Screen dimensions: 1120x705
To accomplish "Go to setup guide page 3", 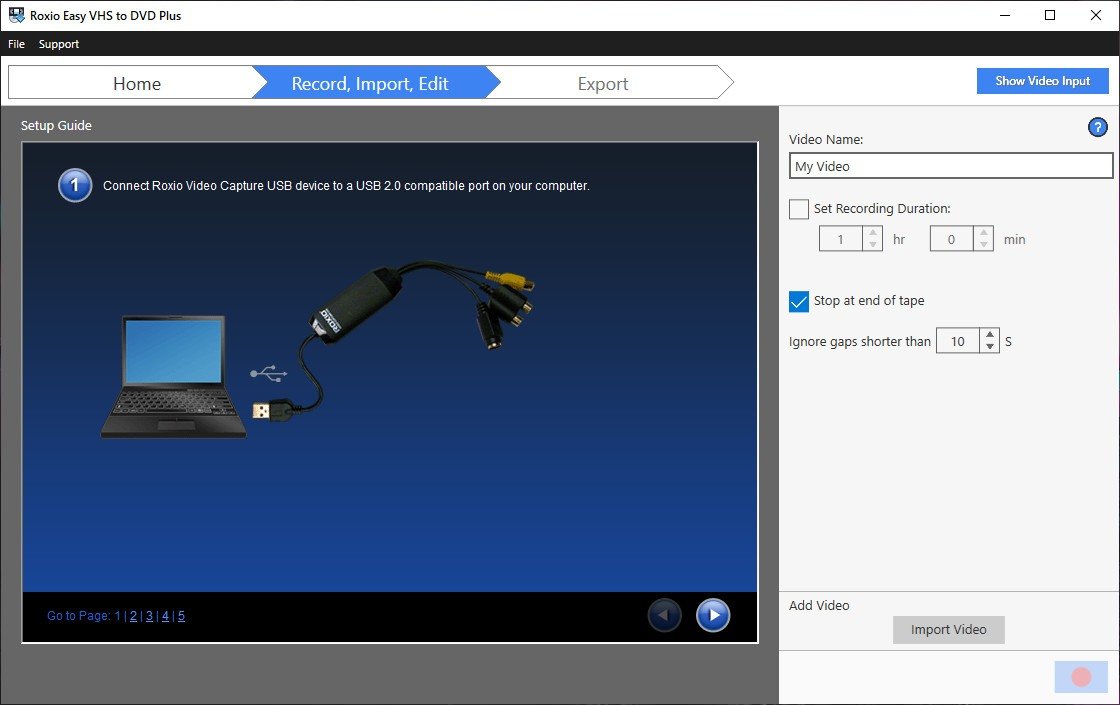I will pos(148,615).
